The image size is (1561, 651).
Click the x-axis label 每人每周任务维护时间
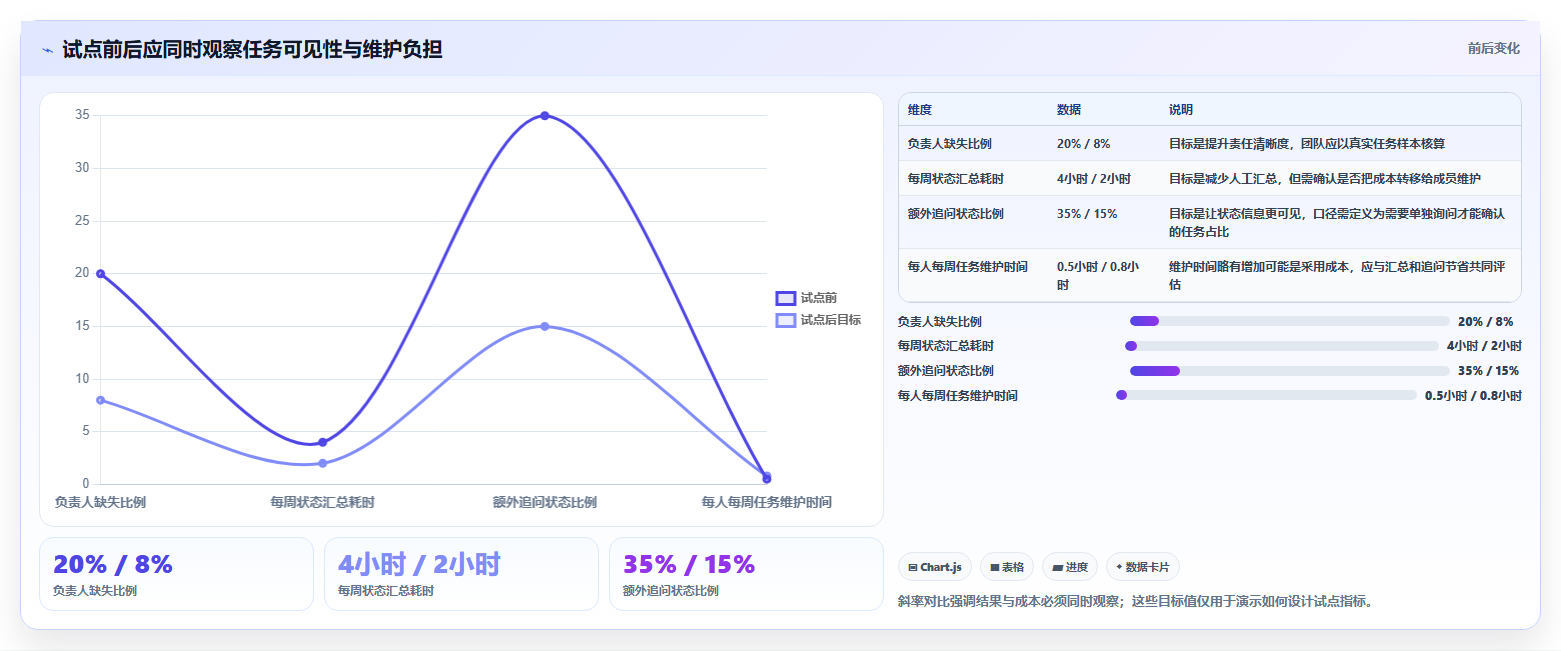767,502
